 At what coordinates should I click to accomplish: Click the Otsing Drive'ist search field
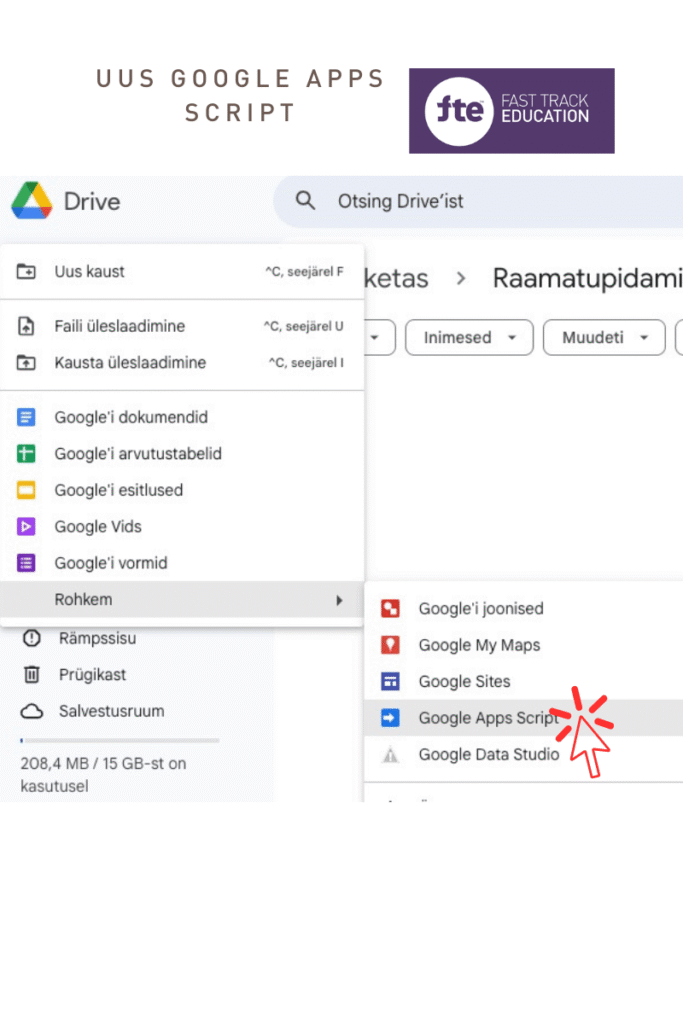(x=480, y=202)
